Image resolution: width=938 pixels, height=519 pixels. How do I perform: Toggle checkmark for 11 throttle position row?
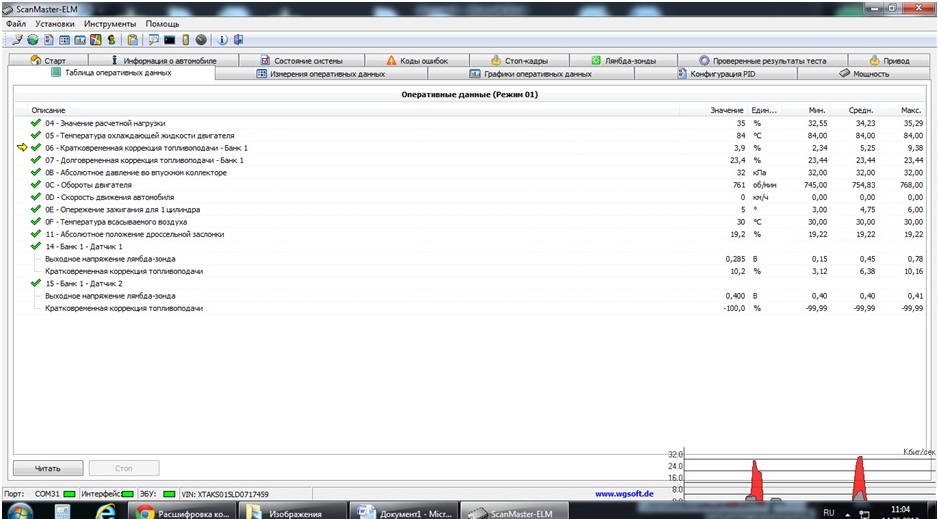click(36, 234)
